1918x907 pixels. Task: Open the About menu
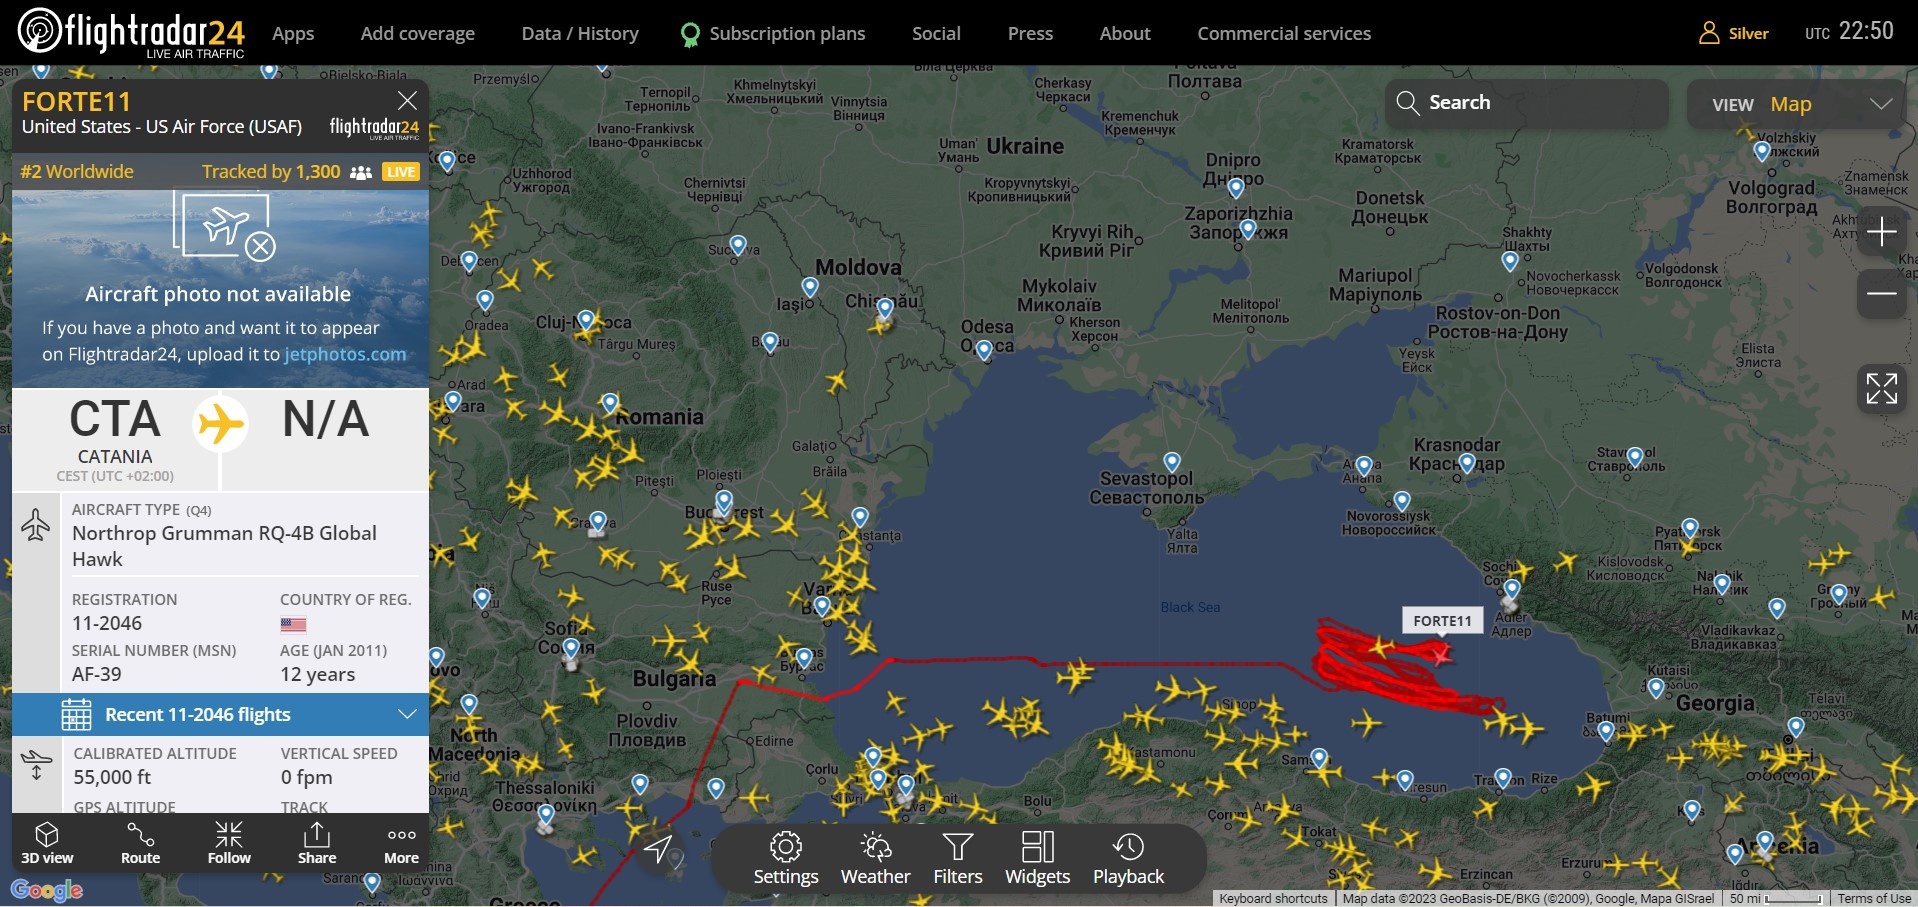coord(1125,33)
